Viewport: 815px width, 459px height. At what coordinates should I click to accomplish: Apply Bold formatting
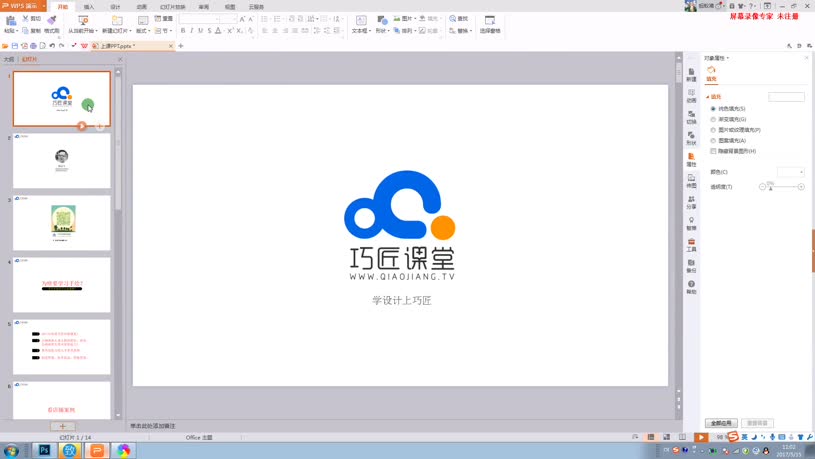click(183, 31)
